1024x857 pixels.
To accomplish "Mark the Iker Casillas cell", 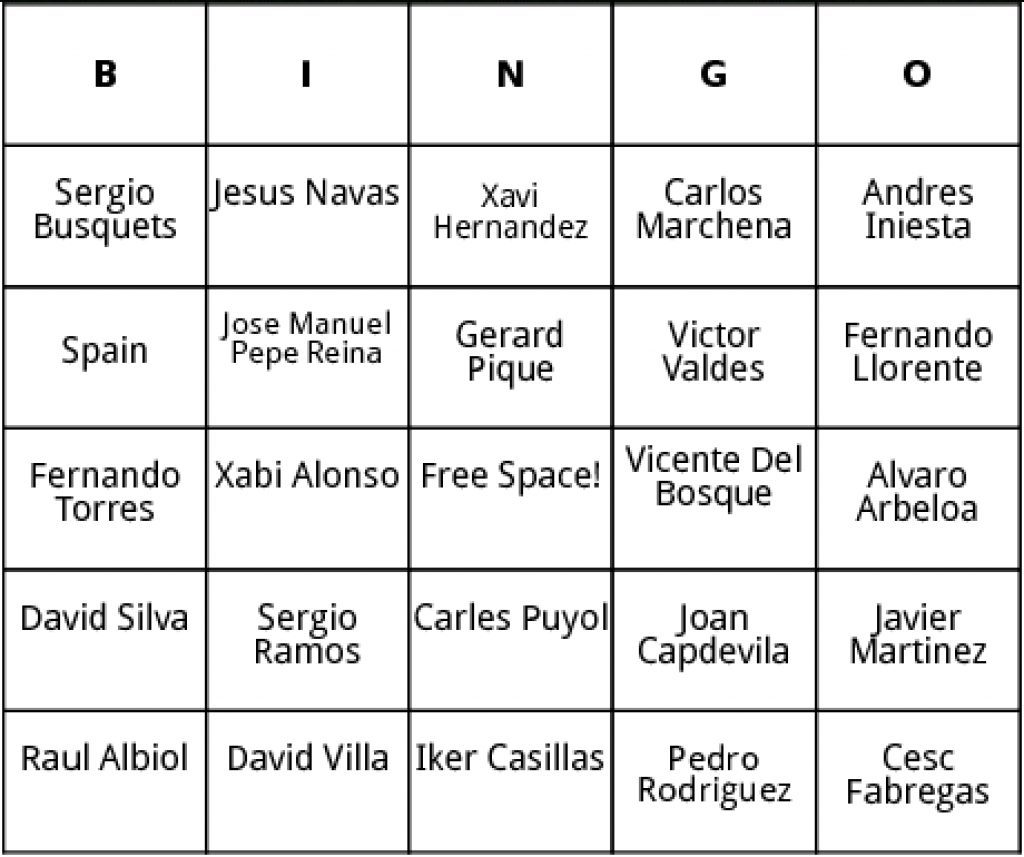I will [510, 759].
